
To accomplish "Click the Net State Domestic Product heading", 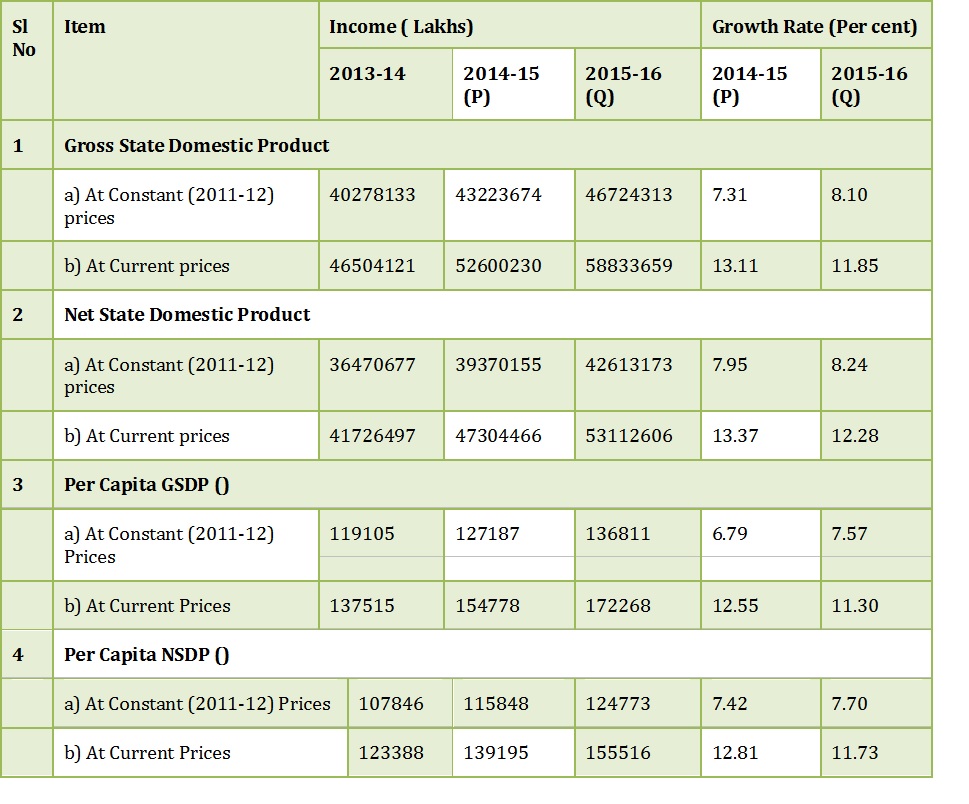I will [187, 315].
